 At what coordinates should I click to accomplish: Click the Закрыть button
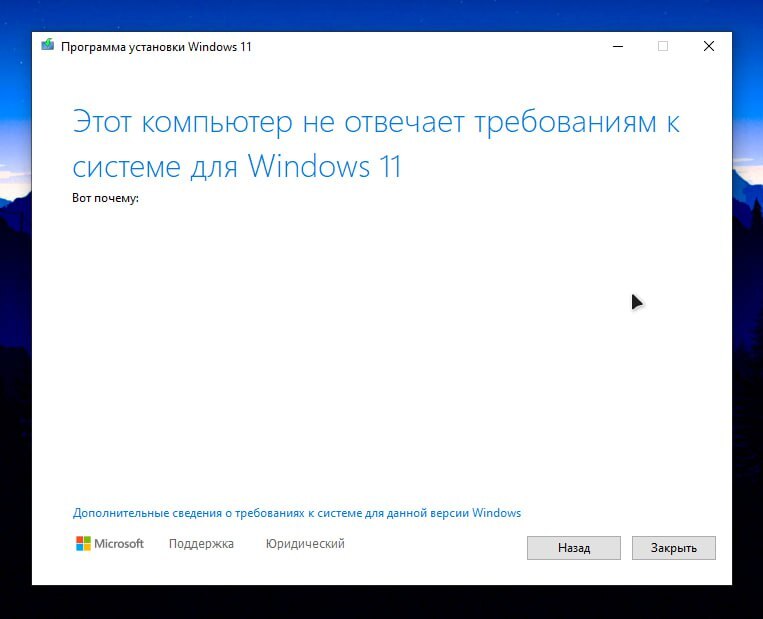673,548
